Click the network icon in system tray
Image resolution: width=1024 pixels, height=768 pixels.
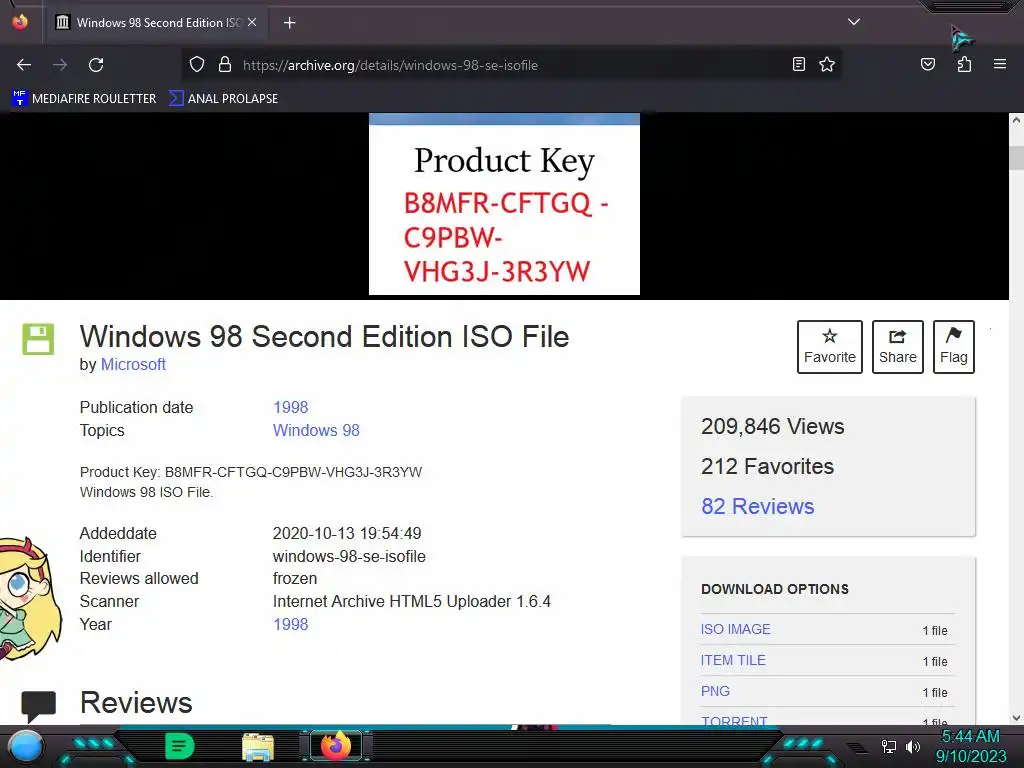click(888, 746)
